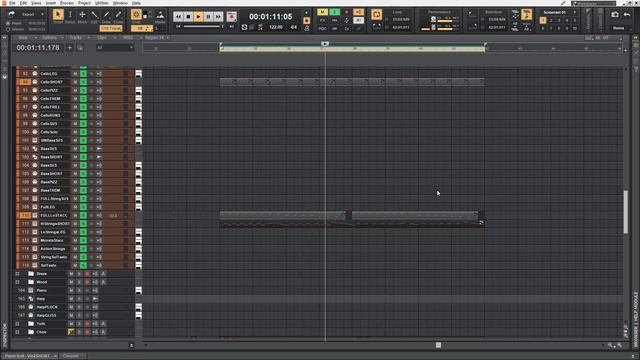
Task: Toggle the global Mute button
Action: 322,12
